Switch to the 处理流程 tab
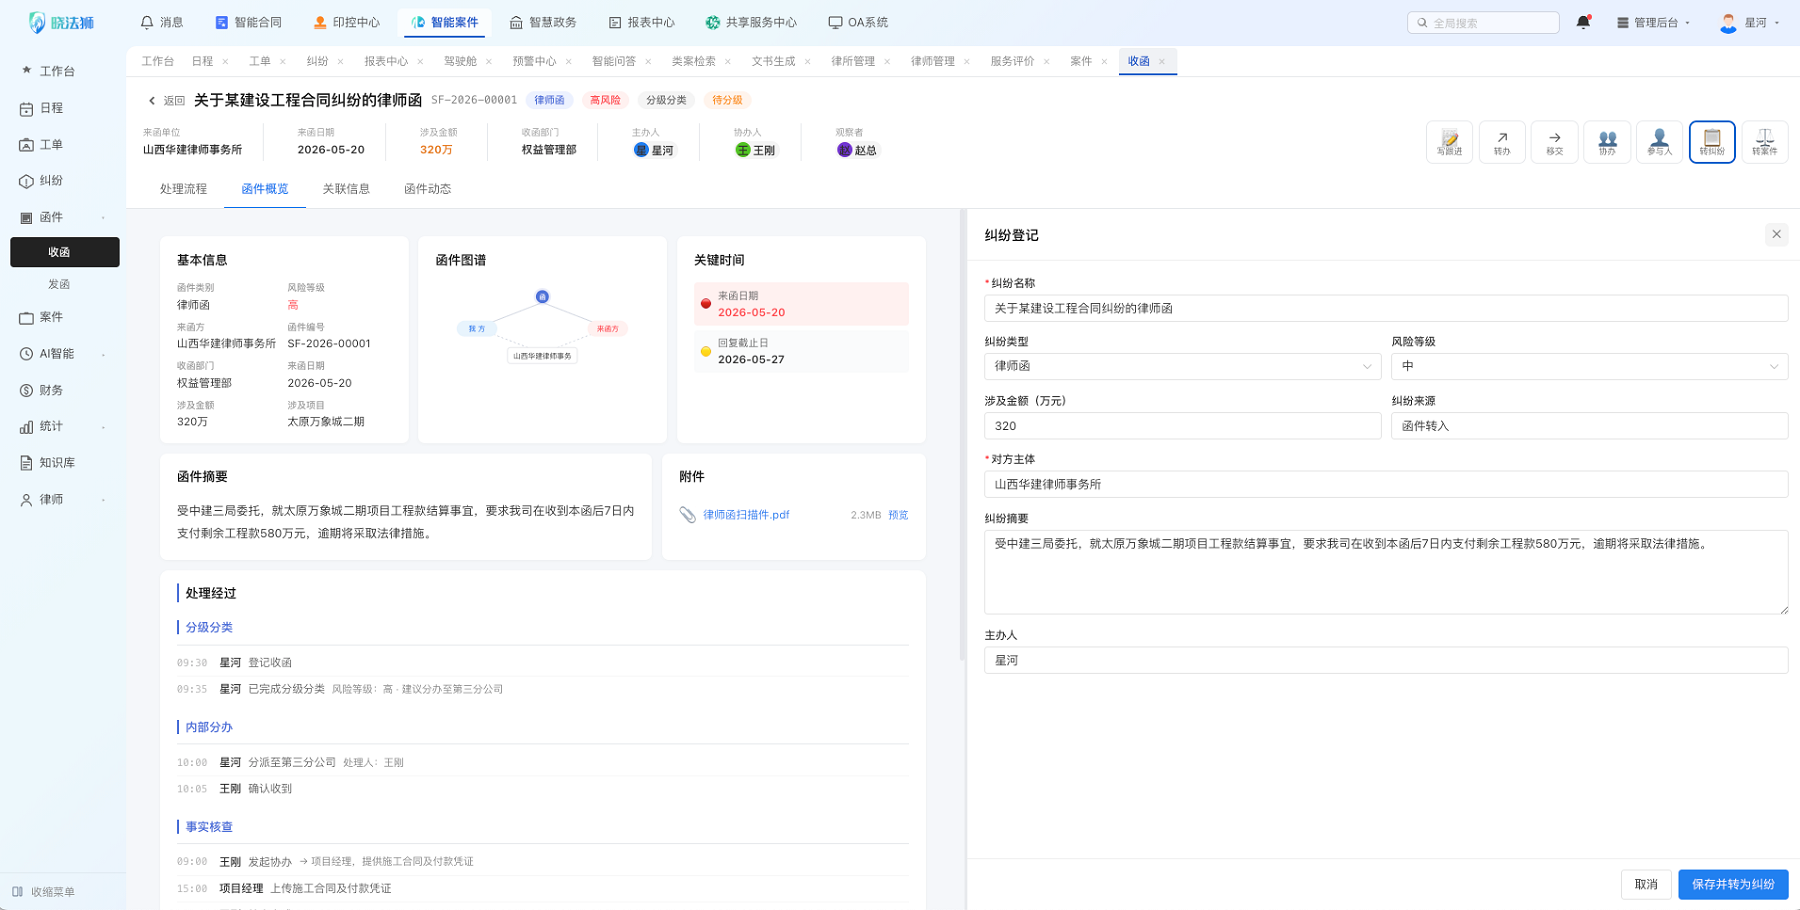This screenshot has height=910, width=1800. 183,189
